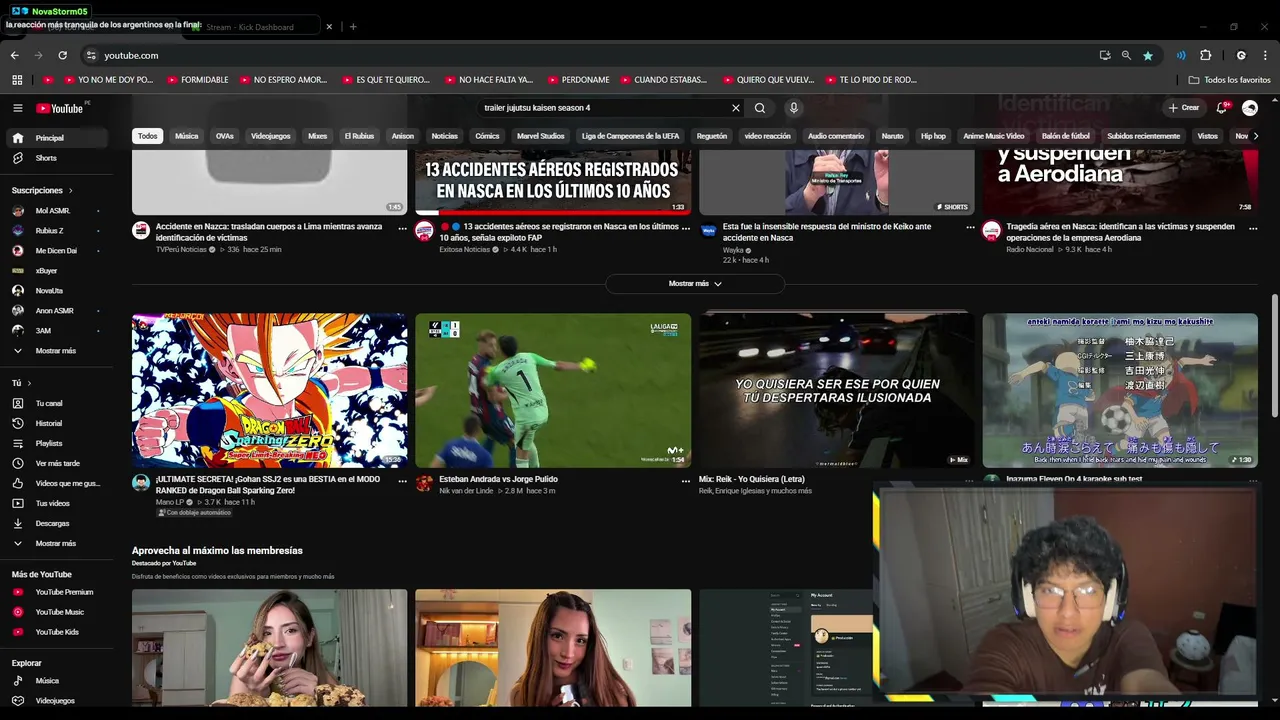Viewport: 1280px width, 720px height.
Task: Select the Todos filter chip
Action: (148, 136)
